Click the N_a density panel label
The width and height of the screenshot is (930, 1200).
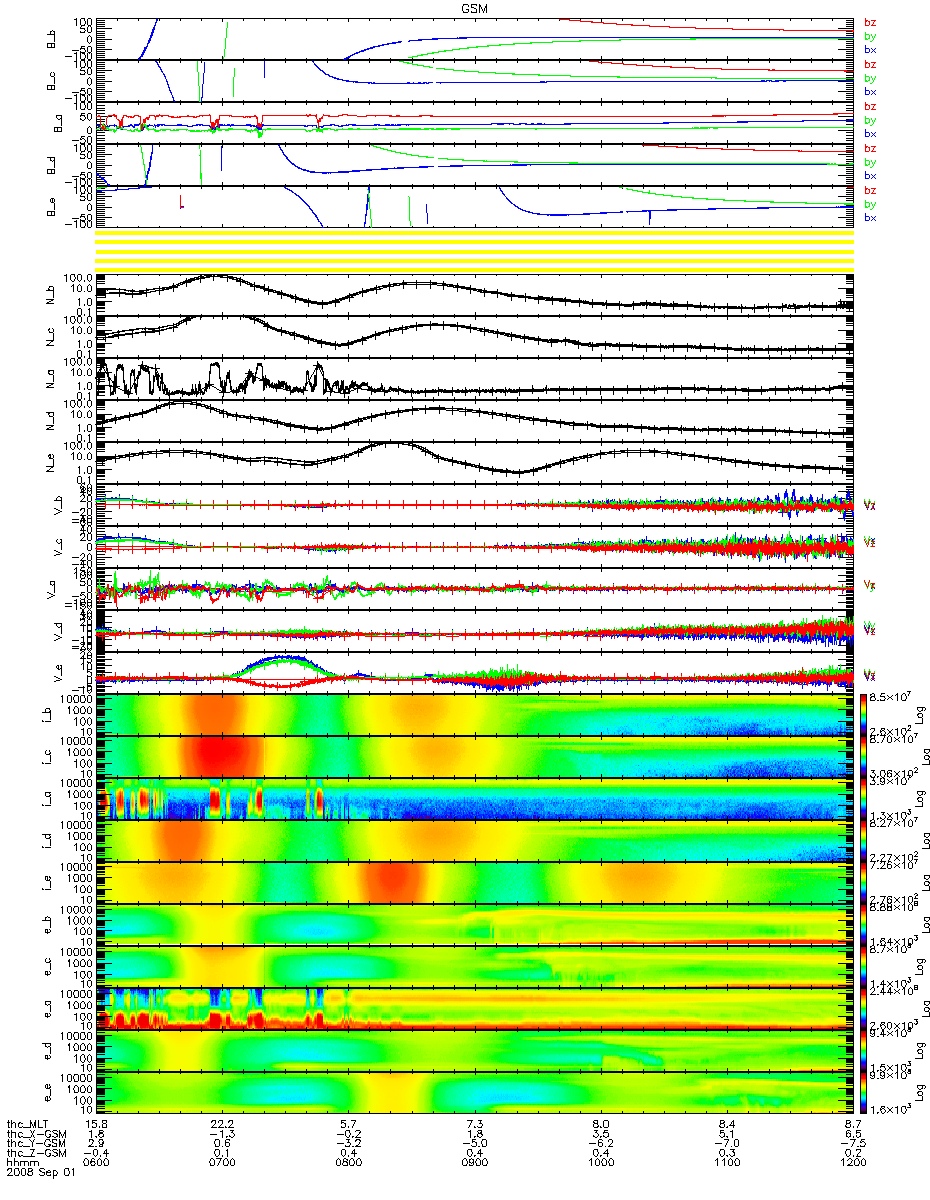tap(51, 378)
